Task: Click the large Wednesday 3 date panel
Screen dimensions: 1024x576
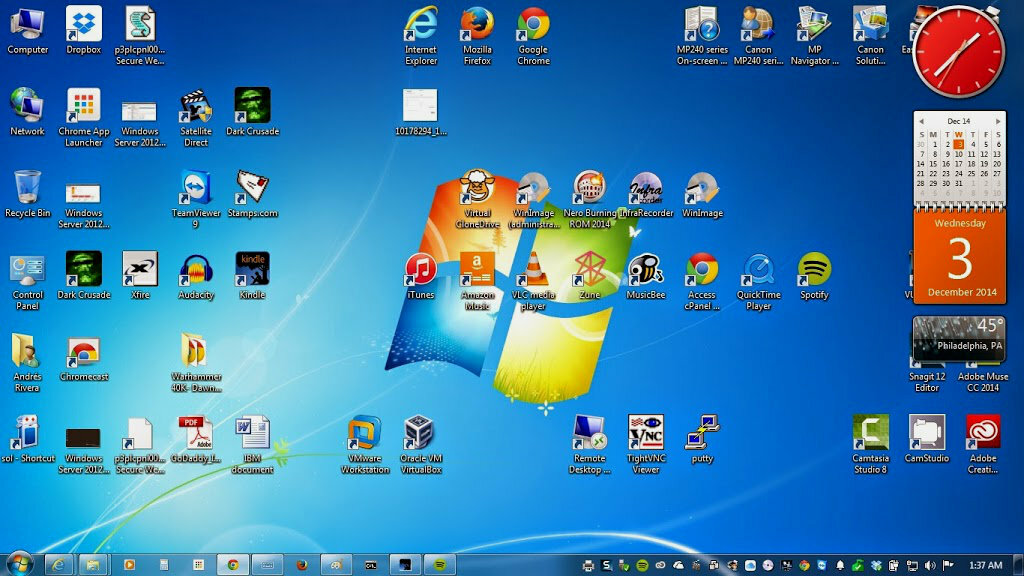Action: [959, 257]
